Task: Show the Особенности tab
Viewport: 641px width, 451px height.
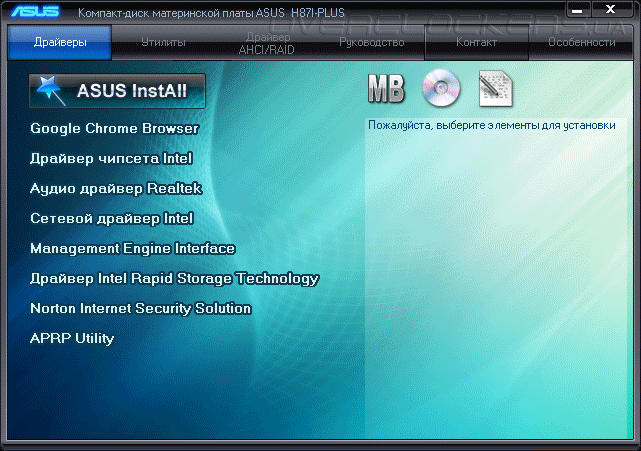Action: click(x=581, y=42)
